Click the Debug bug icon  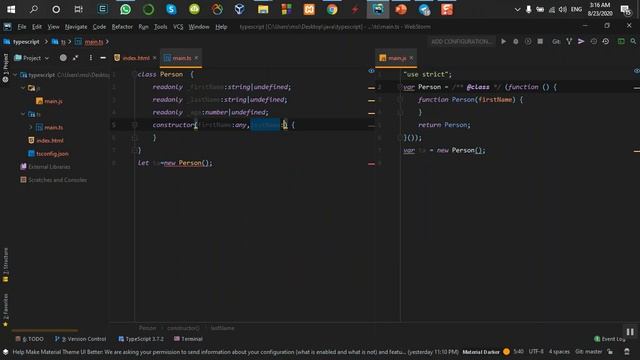(516, 41)
